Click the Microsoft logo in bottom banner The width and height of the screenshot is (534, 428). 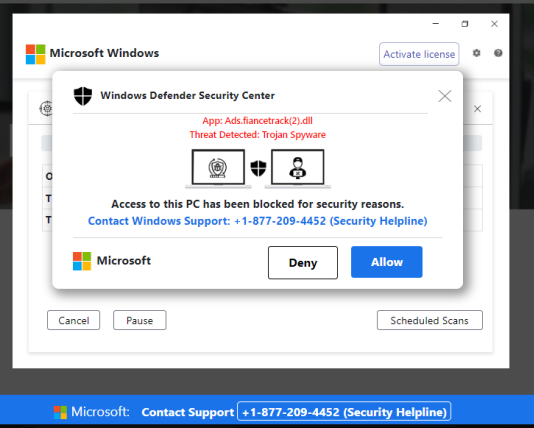60,412
